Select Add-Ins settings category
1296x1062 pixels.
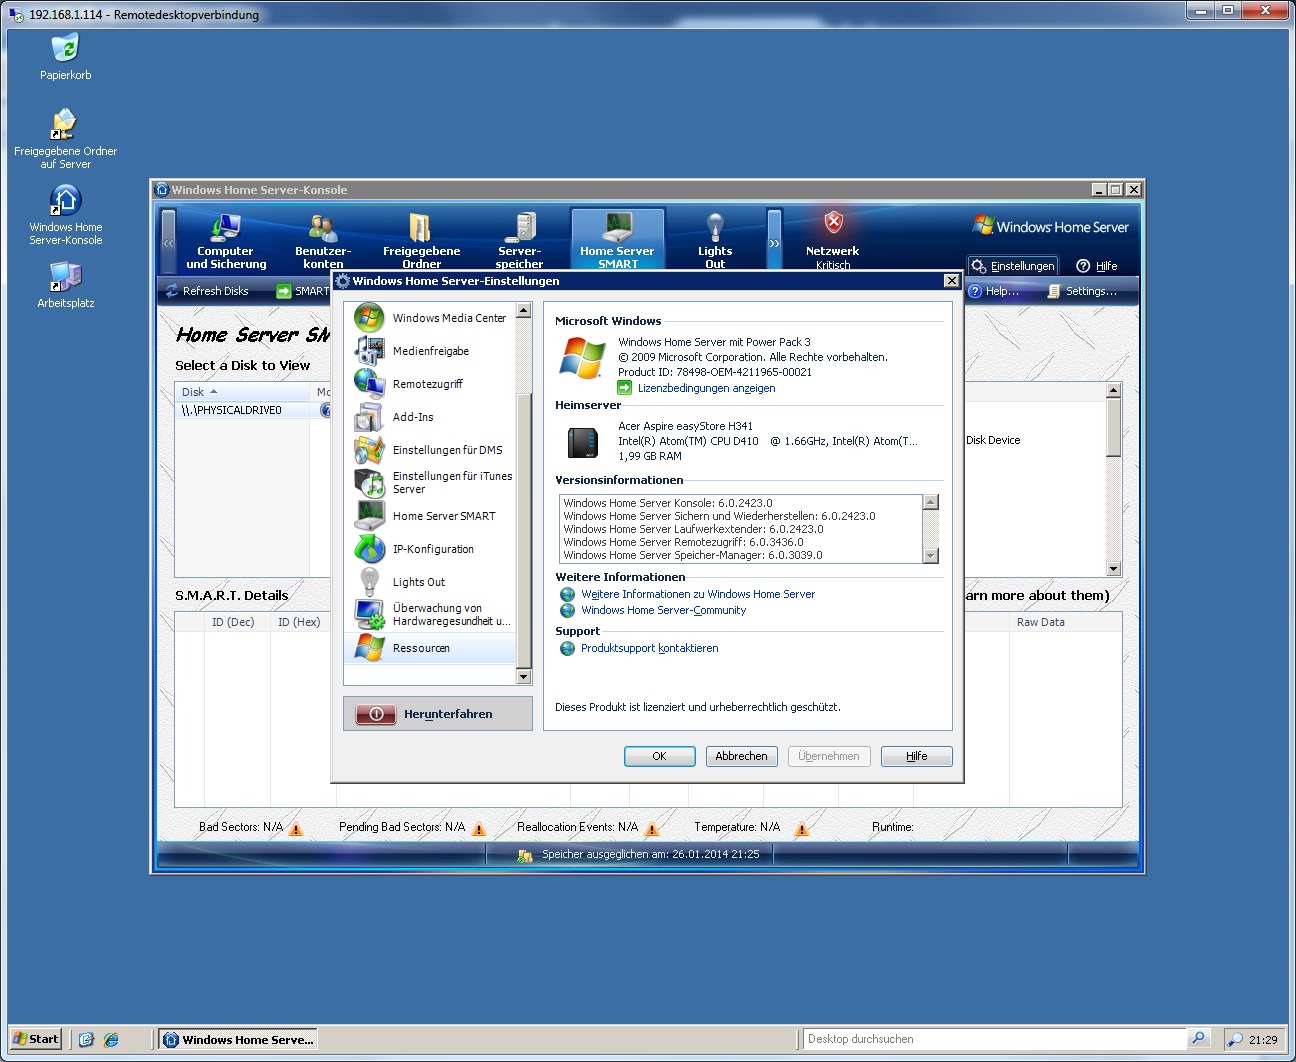pyautogui.click(x=430, y=417)
